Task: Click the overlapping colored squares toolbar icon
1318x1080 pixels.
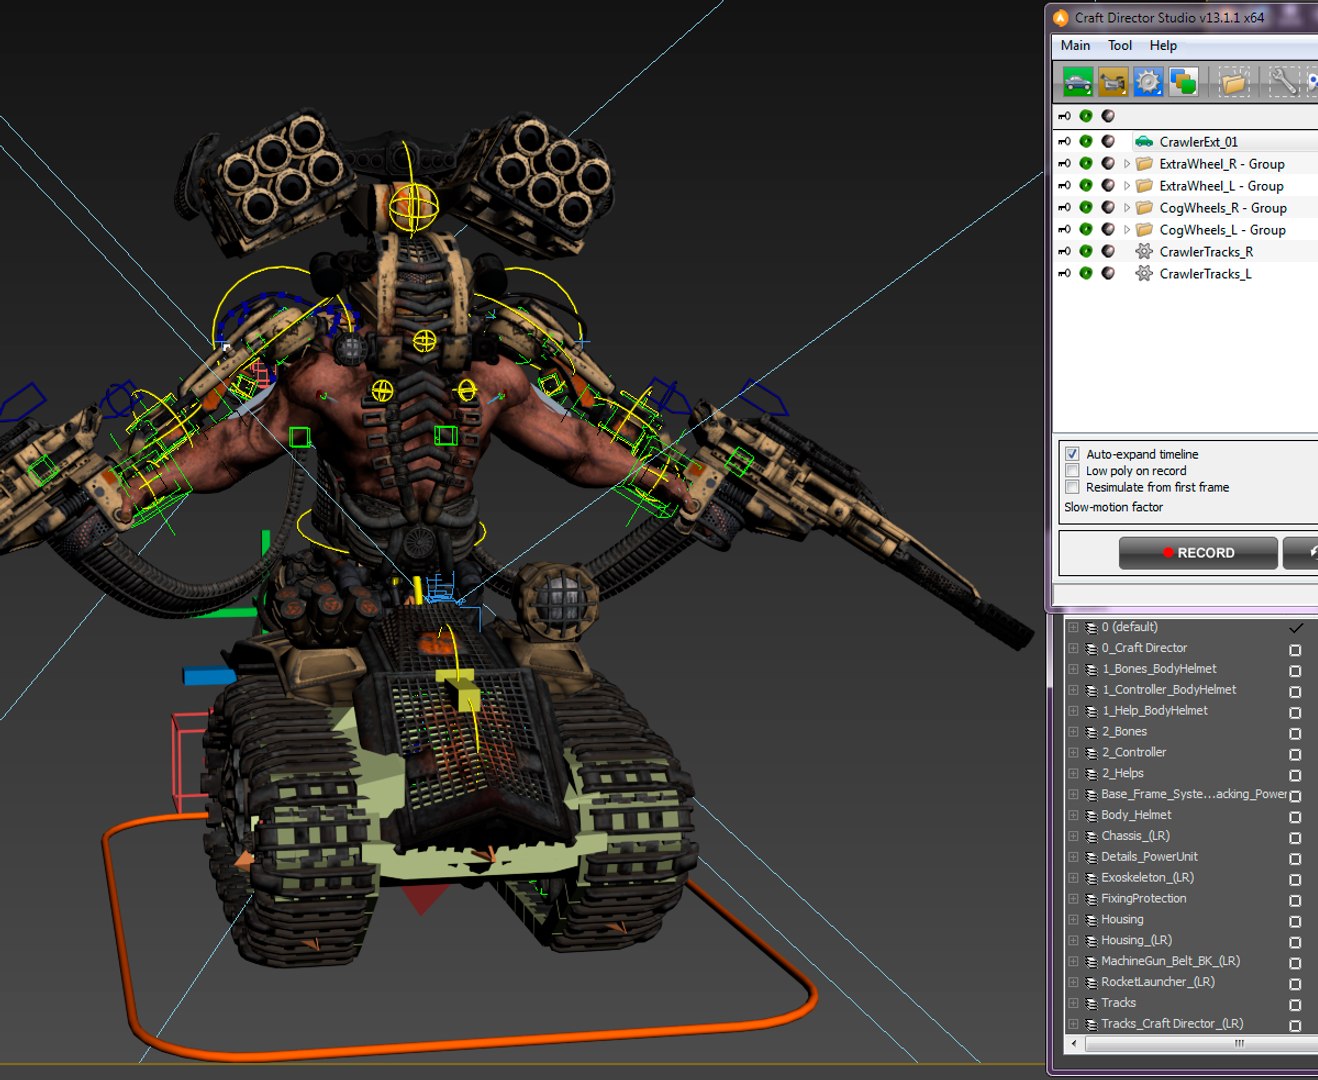Action: coord(1183,82)
